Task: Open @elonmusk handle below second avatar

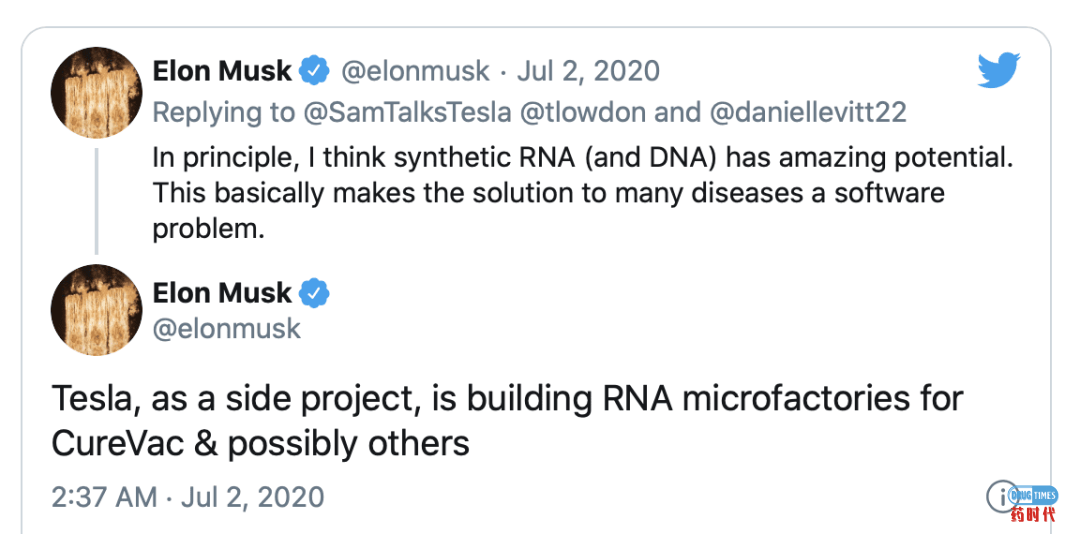Action: [x=227, y=329]
